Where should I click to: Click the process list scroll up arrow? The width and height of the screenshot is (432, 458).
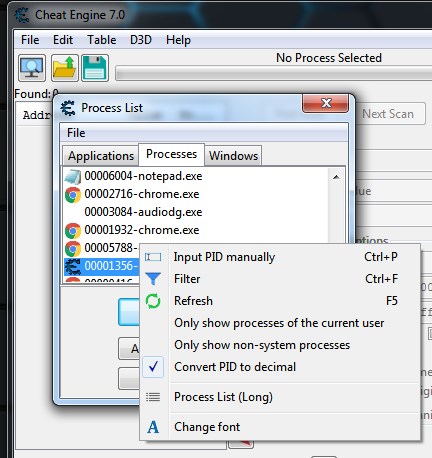[336, 177]
